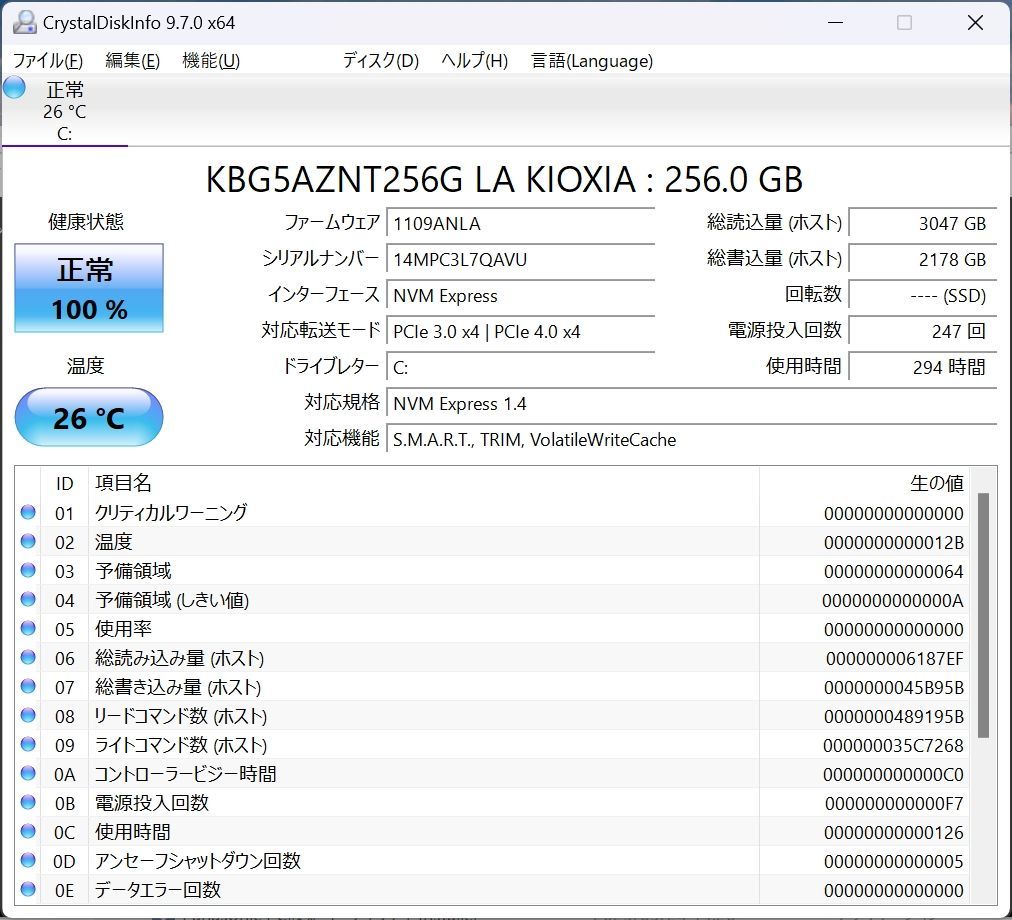
Task: Open the ヘルプ(H) menu
Action: (x=474, y=60)
